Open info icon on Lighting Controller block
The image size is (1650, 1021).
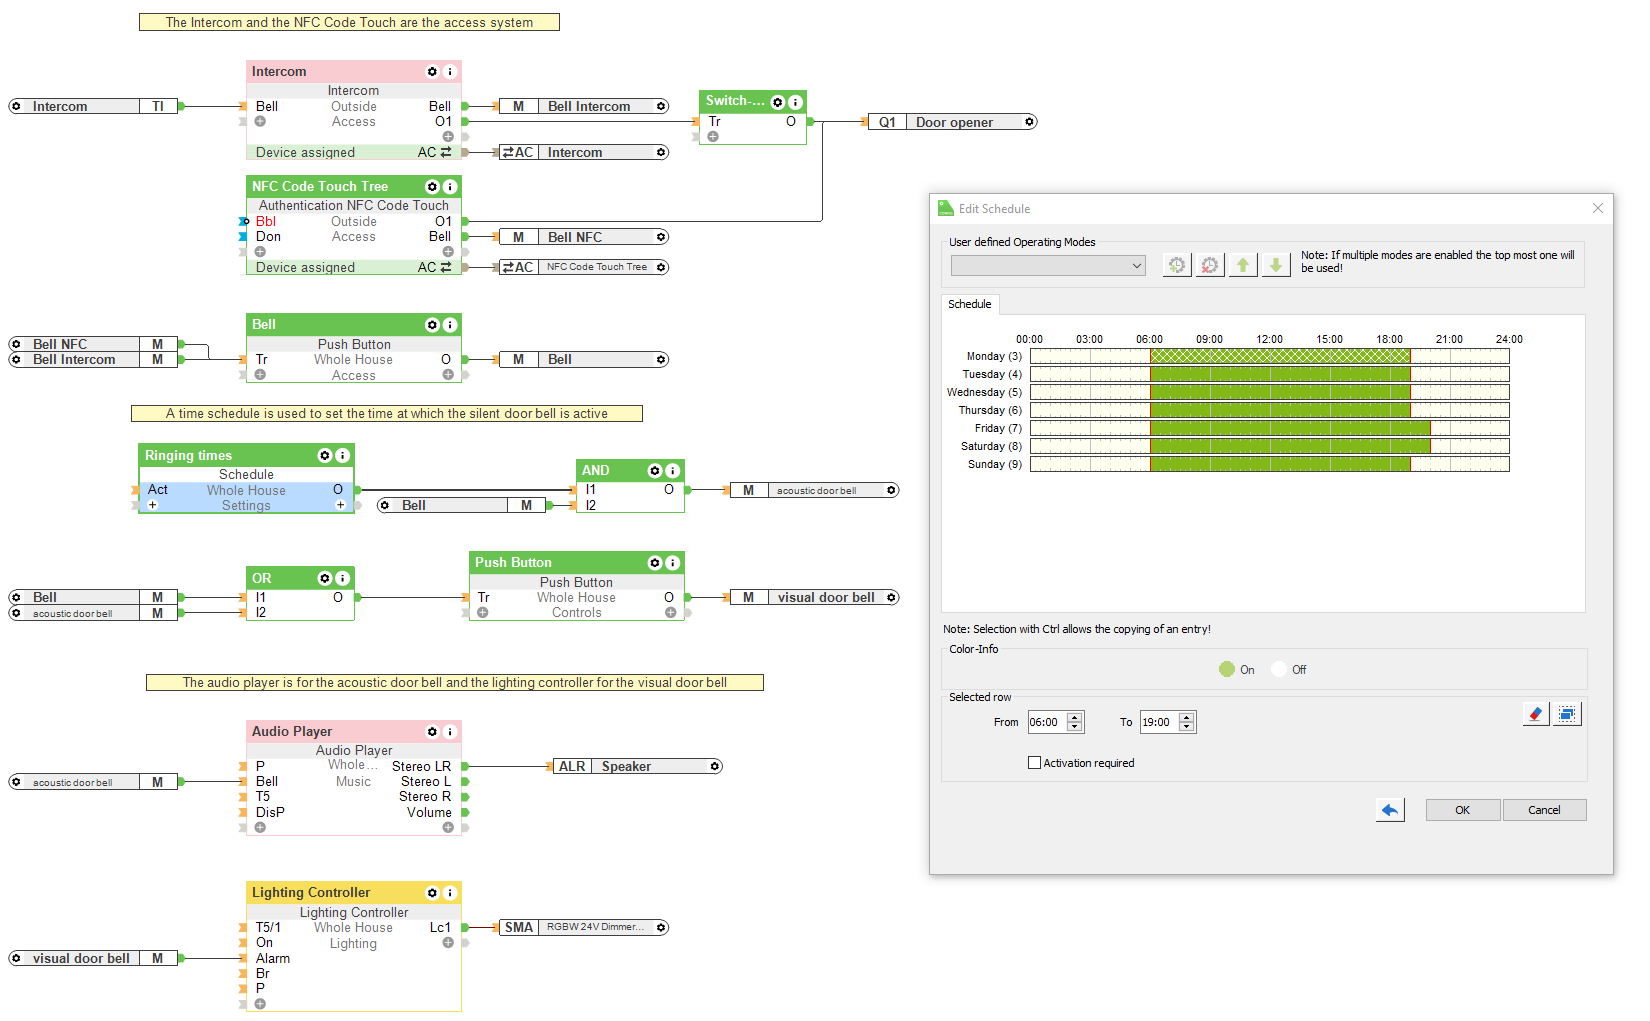click(x=450, y=893)
